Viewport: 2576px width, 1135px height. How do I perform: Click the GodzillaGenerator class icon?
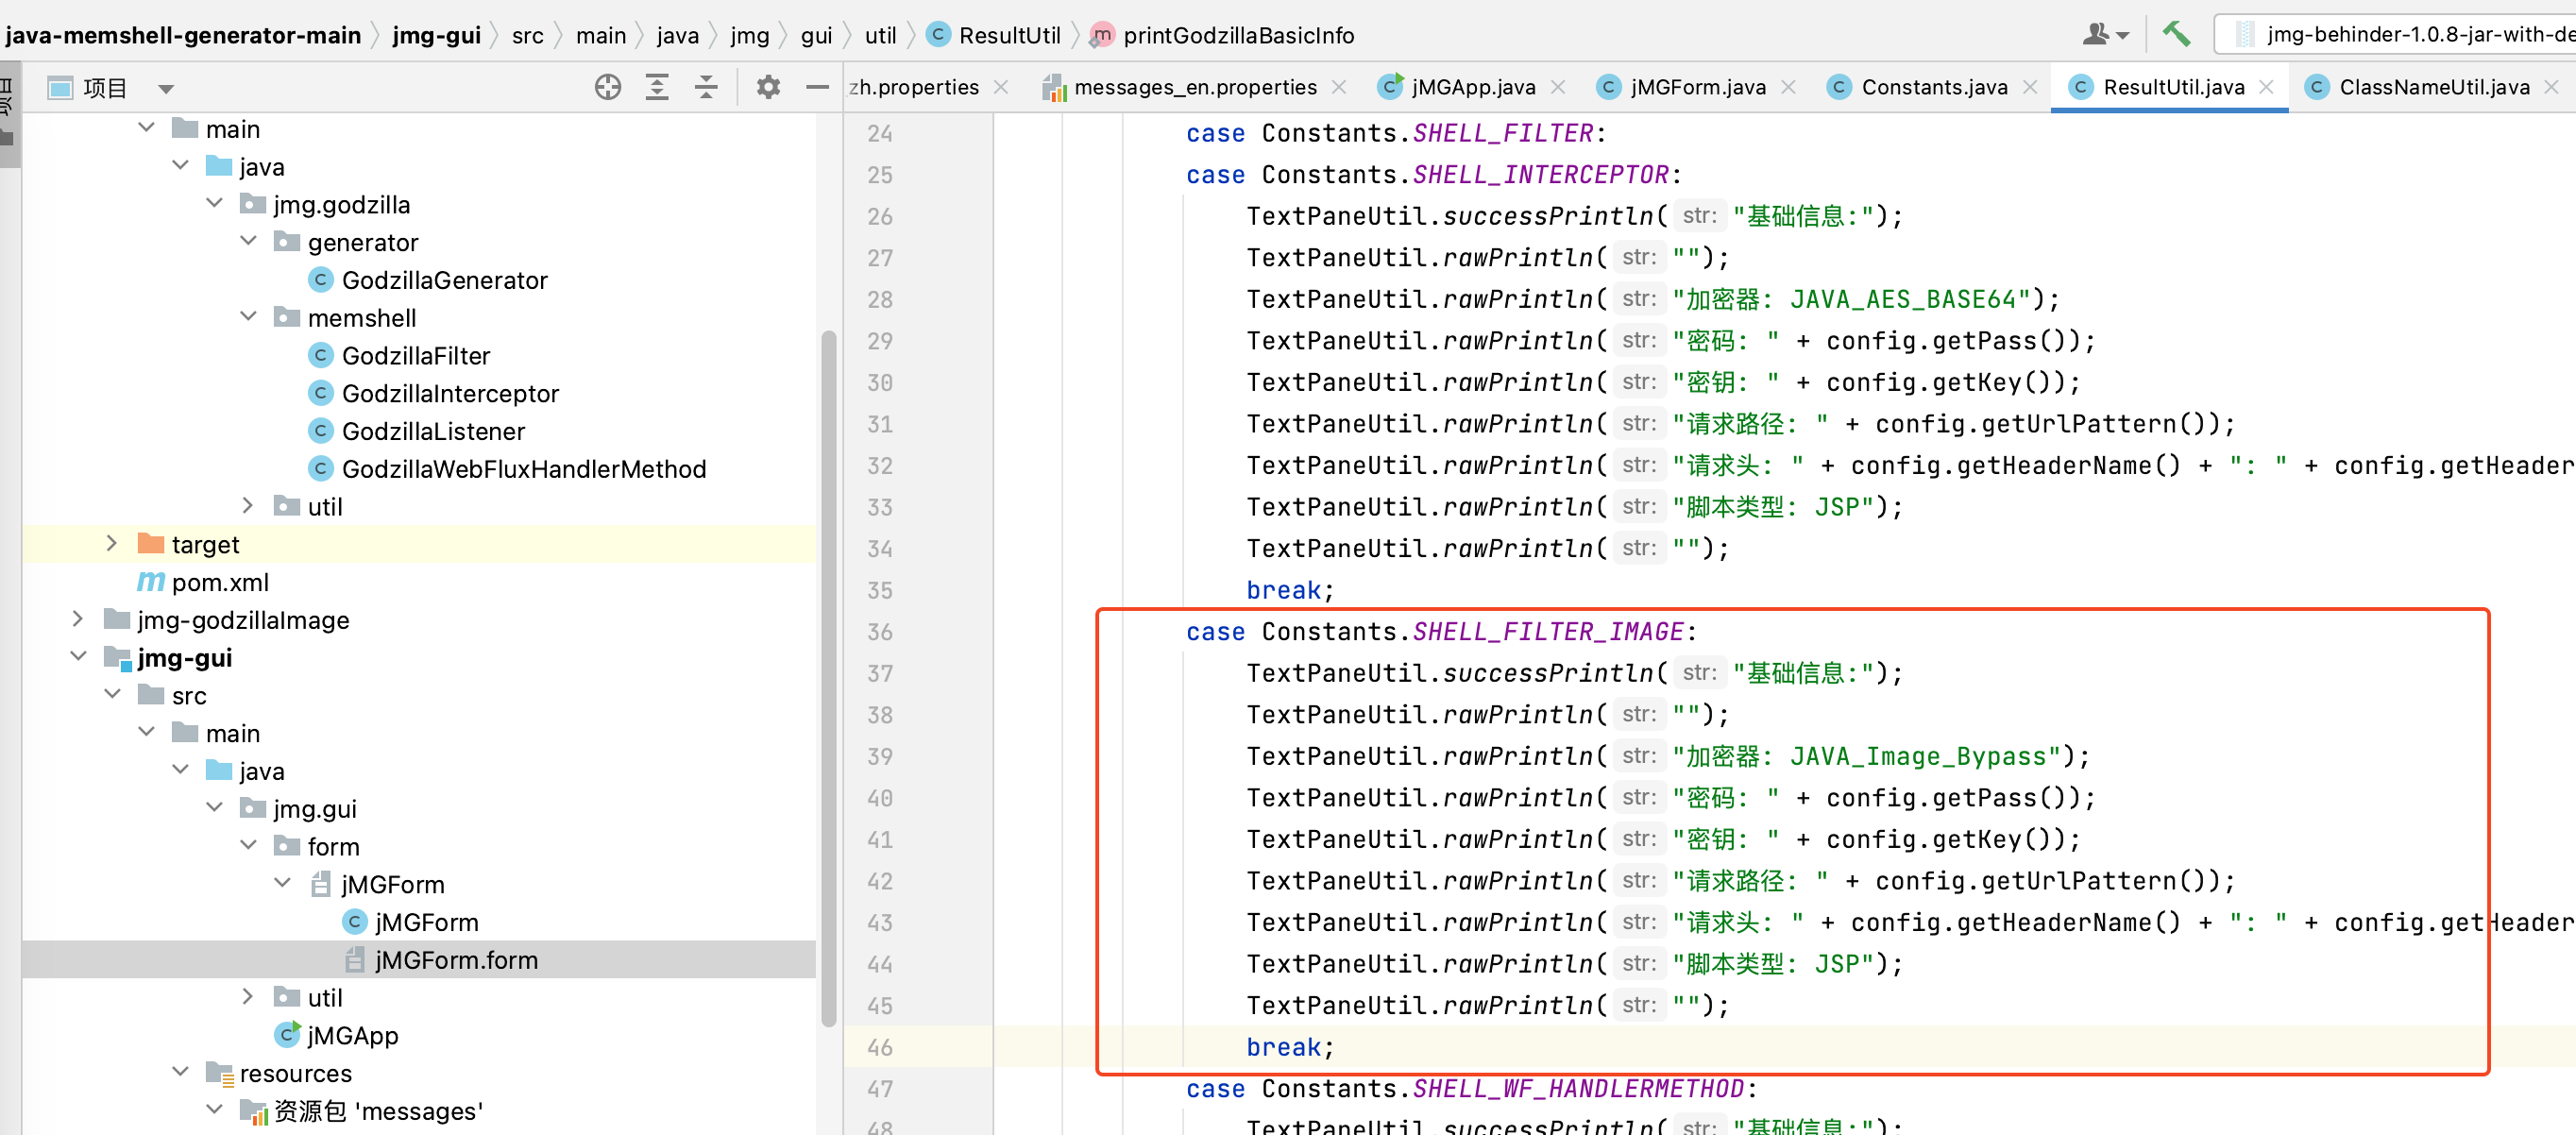tap(320, 280)
